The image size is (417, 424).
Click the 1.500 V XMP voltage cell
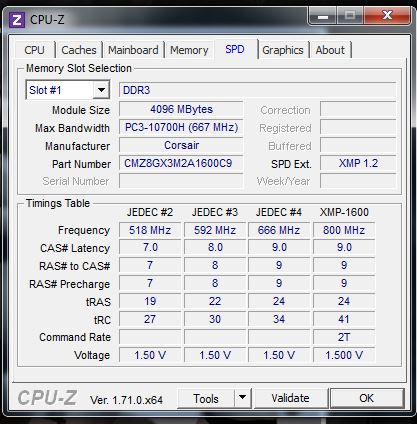point(344,355)
